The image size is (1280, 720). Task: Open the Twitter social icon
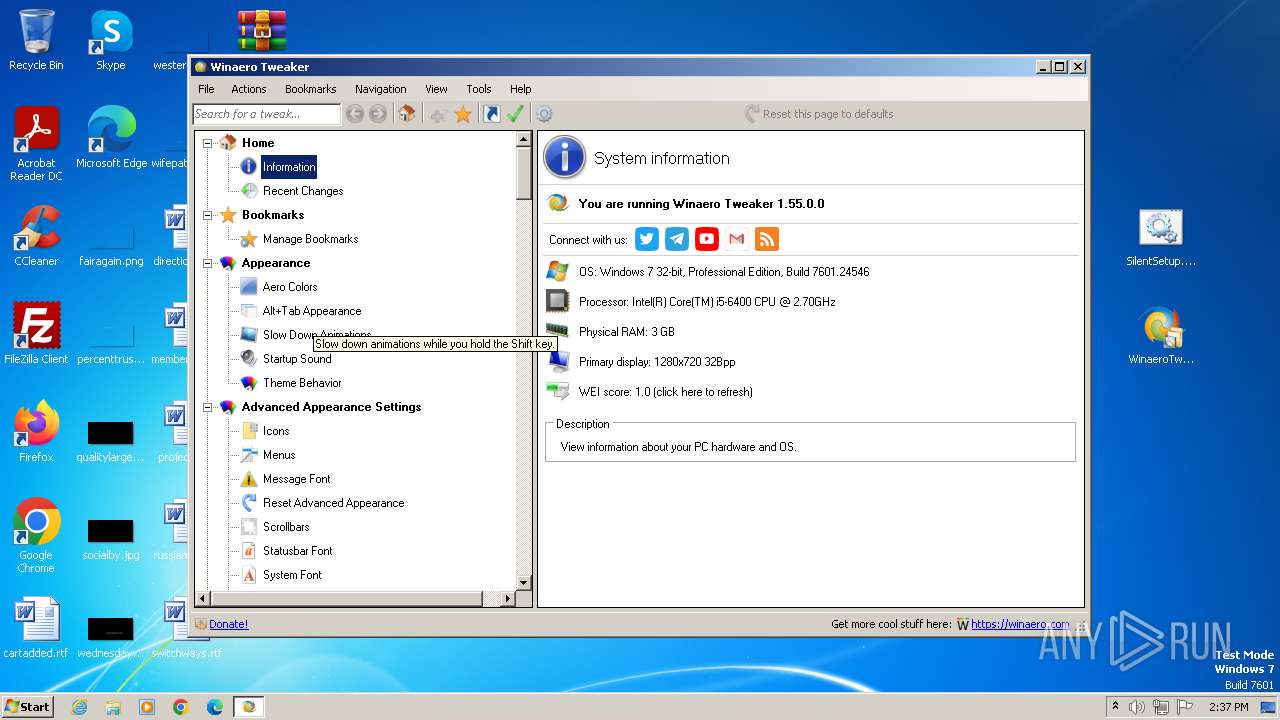click(x=647, y=239)
